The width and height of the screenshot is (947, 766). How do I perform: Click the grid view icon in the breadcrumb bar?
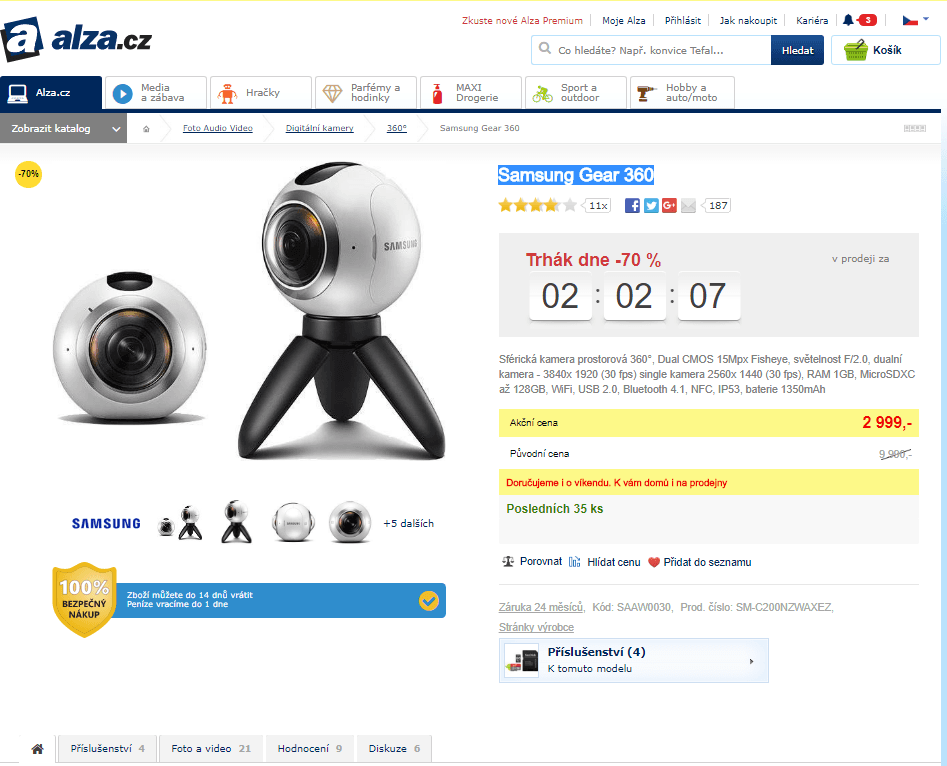click(914, 128)
